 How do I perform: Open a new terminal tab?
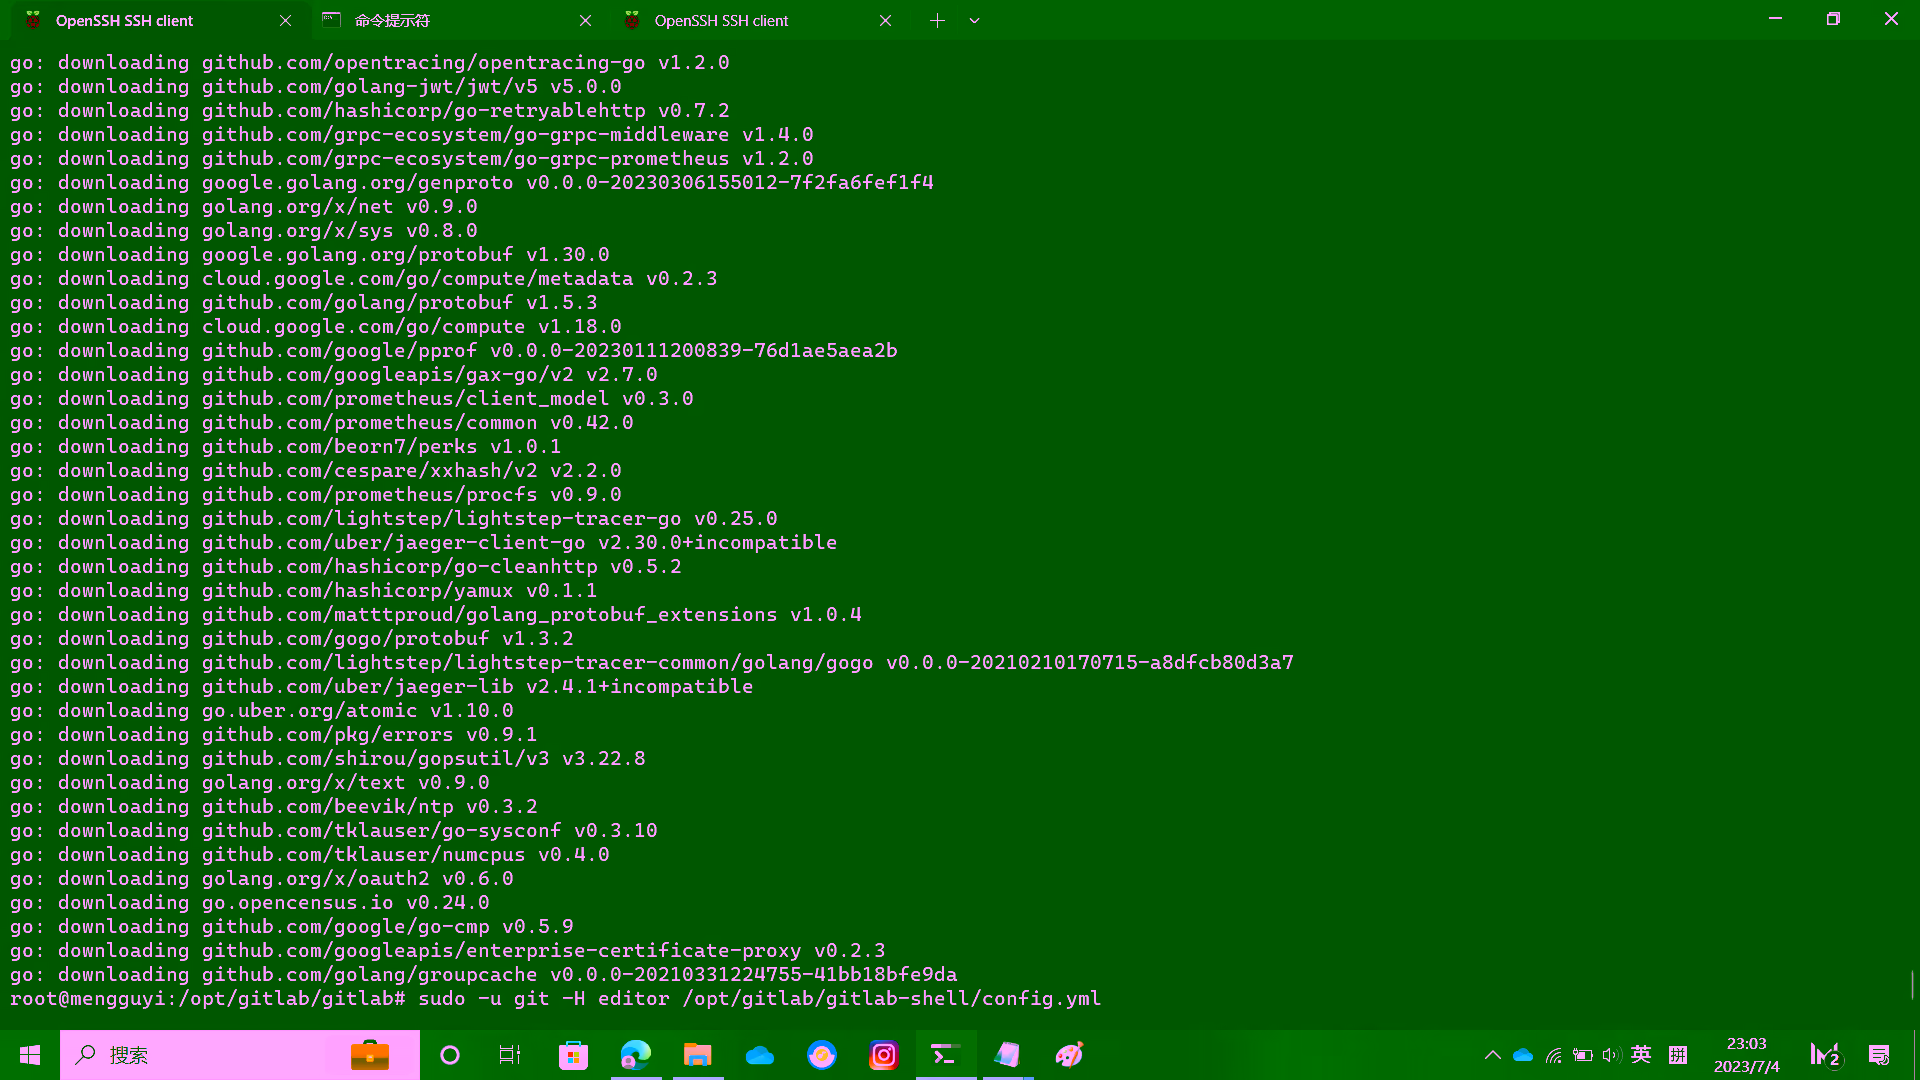point(937,20)
